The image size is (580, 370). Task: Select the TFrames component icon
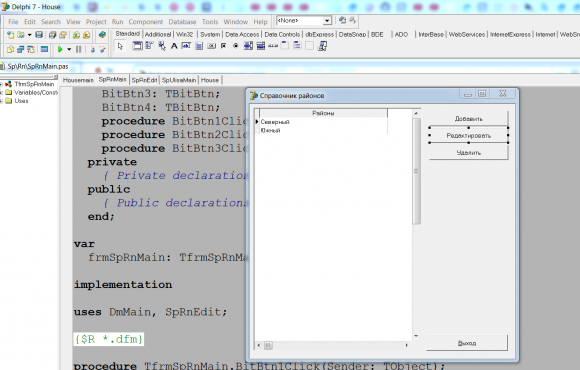coord(138,46)
